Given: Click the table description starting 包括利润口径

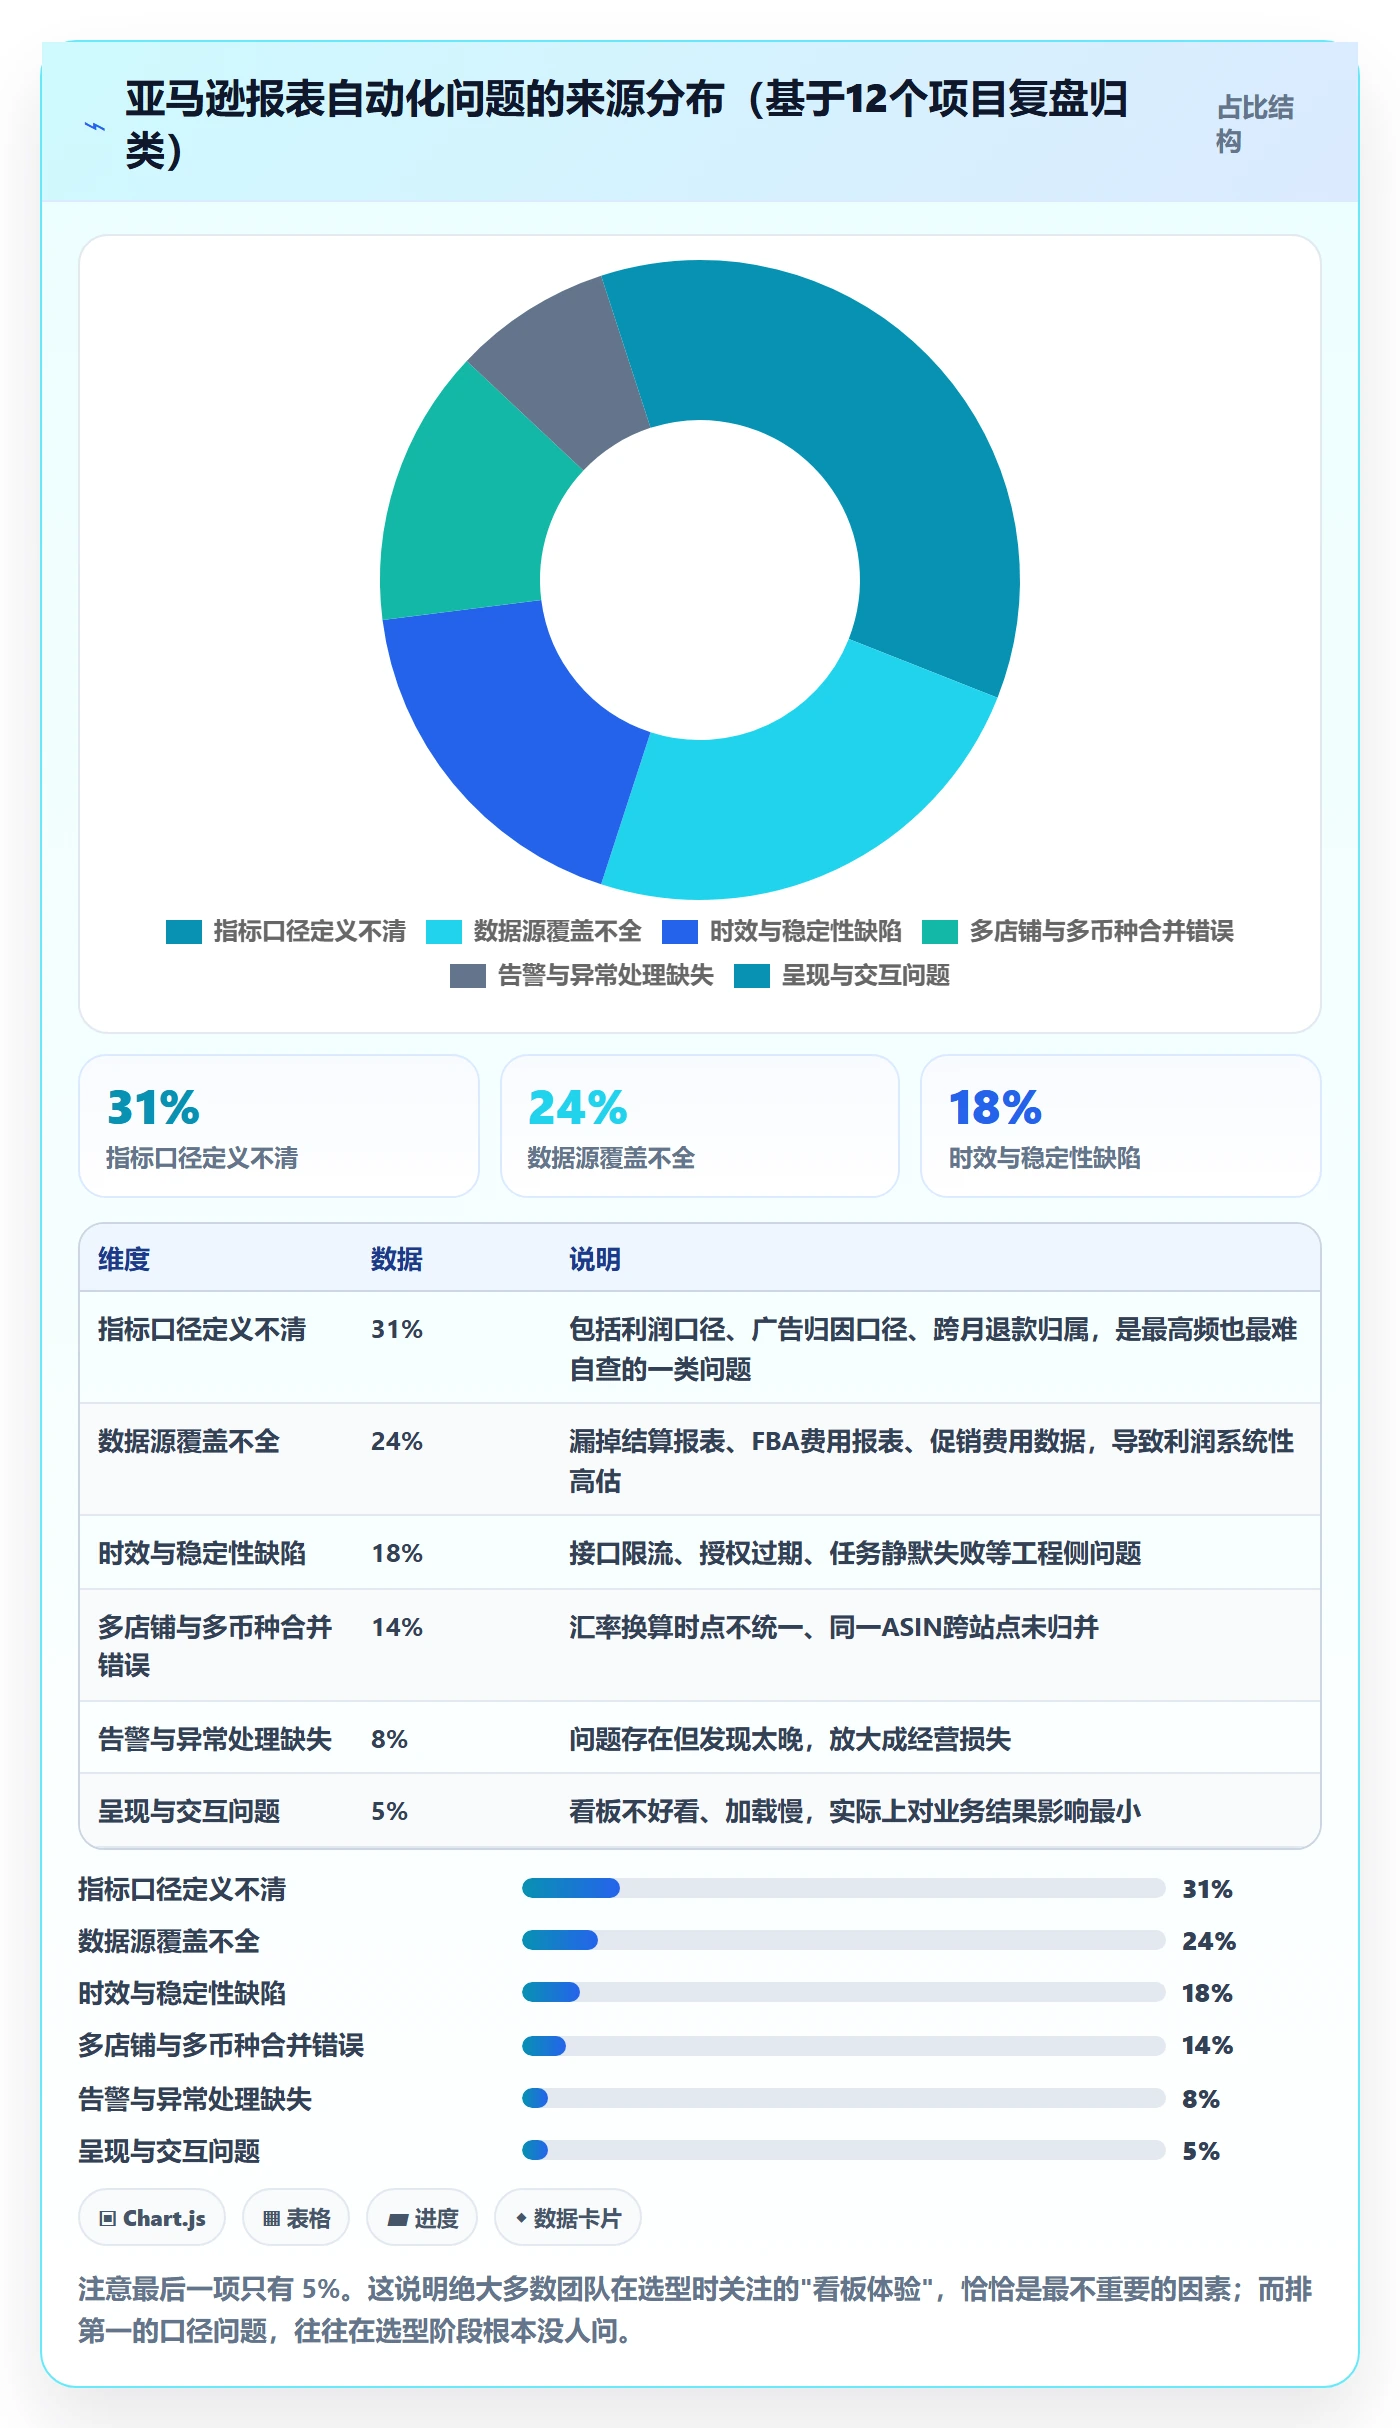Looking at the screenshot, I should [933, 1348].
